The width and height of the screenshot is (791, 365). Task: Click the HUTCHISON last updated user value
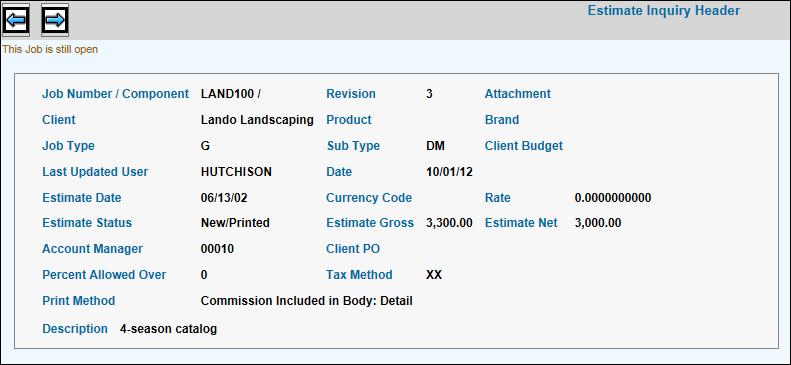tap(236, 172)
